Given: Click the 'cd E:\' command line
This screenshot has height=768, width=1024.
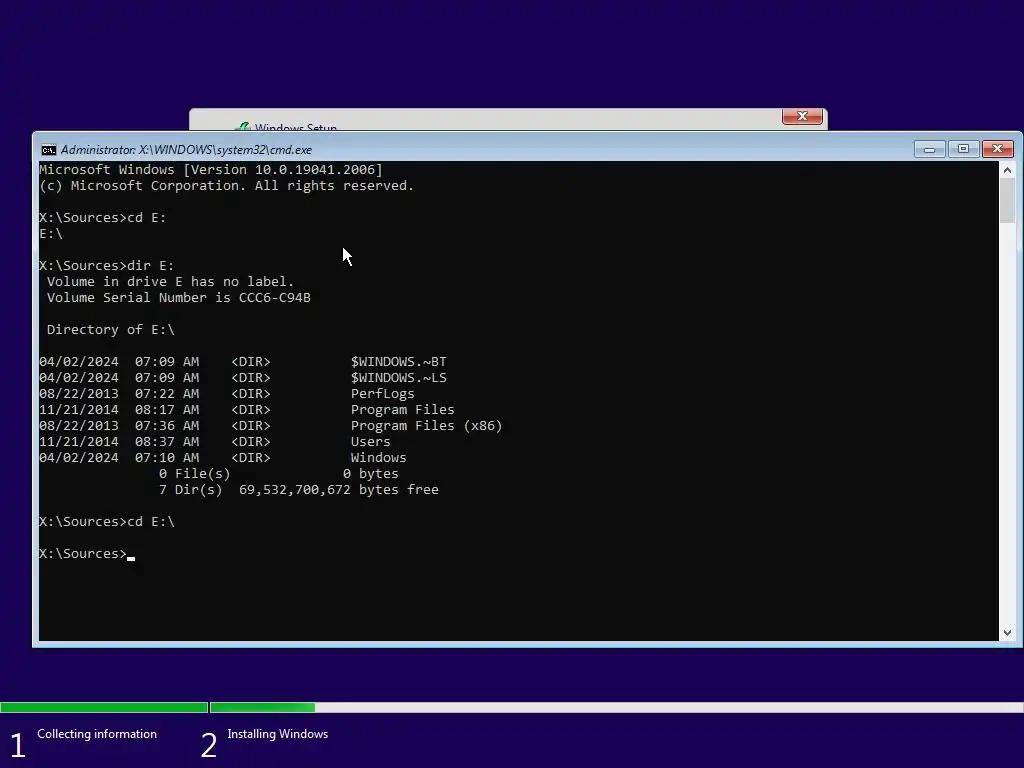Looking at the screenshot, I should coord(106,522).
